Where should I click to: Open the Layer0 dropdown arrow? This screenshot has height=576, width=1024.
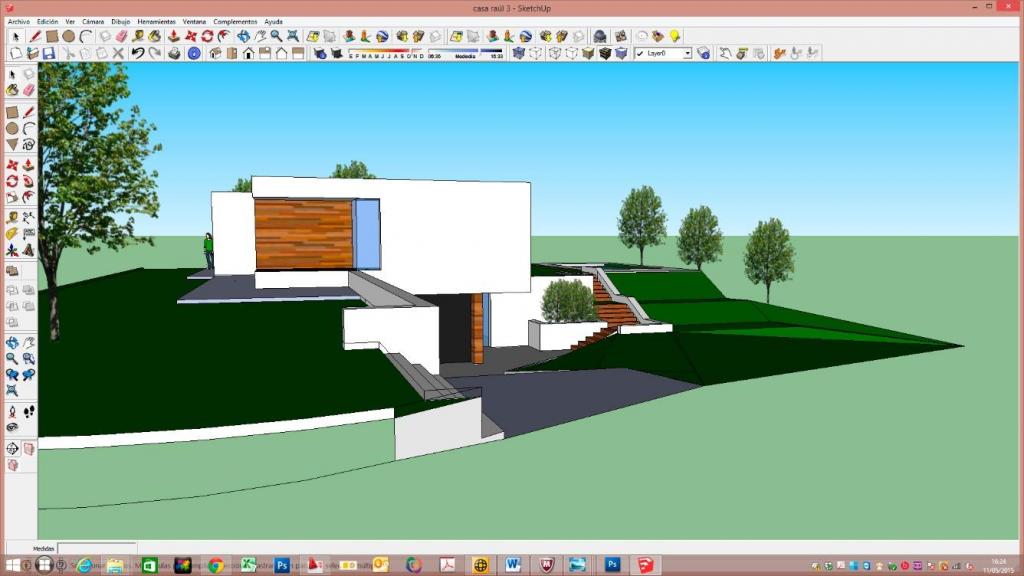coord(687,53)
